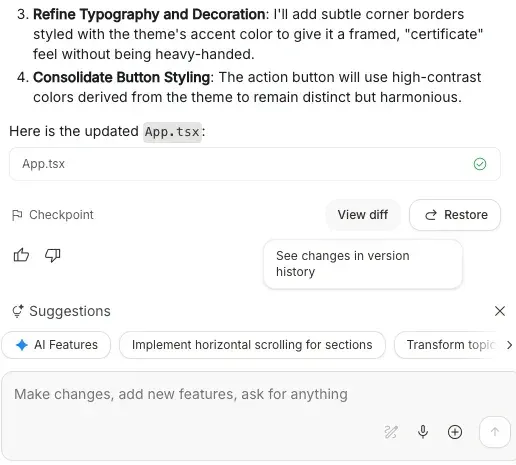Click the thumbs down feedback icon
The image size is (516, 465).
(x=53, y=255)
